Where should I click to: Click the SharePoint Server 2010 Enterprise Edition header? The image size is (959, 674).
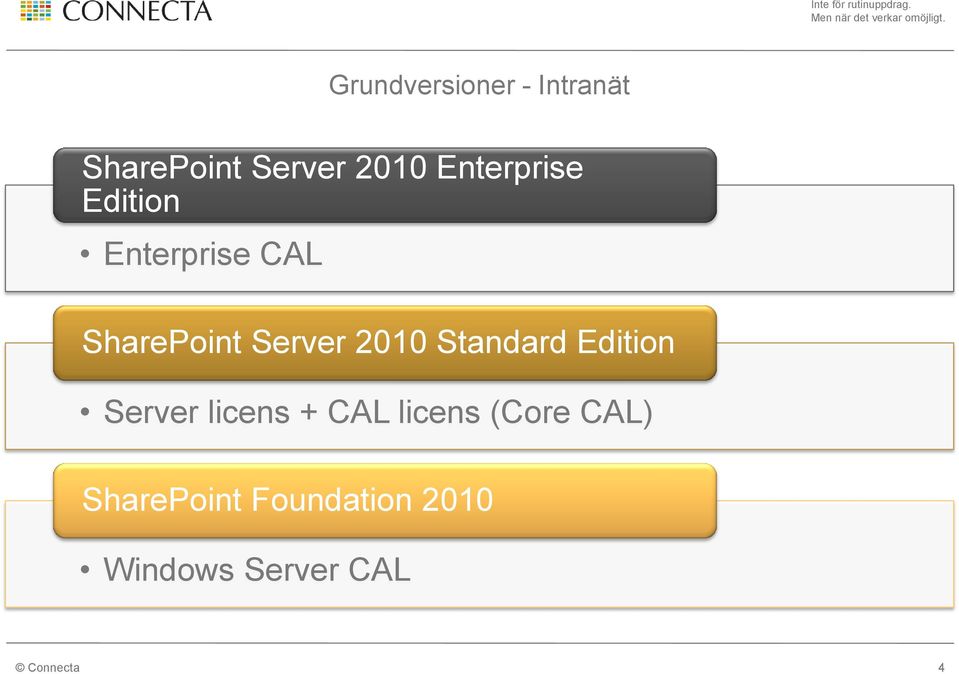point(385,185)
